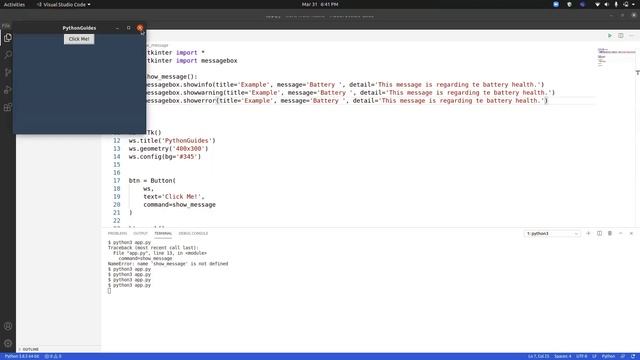Open the editor More Actions menu

click(x=631, y=36)
